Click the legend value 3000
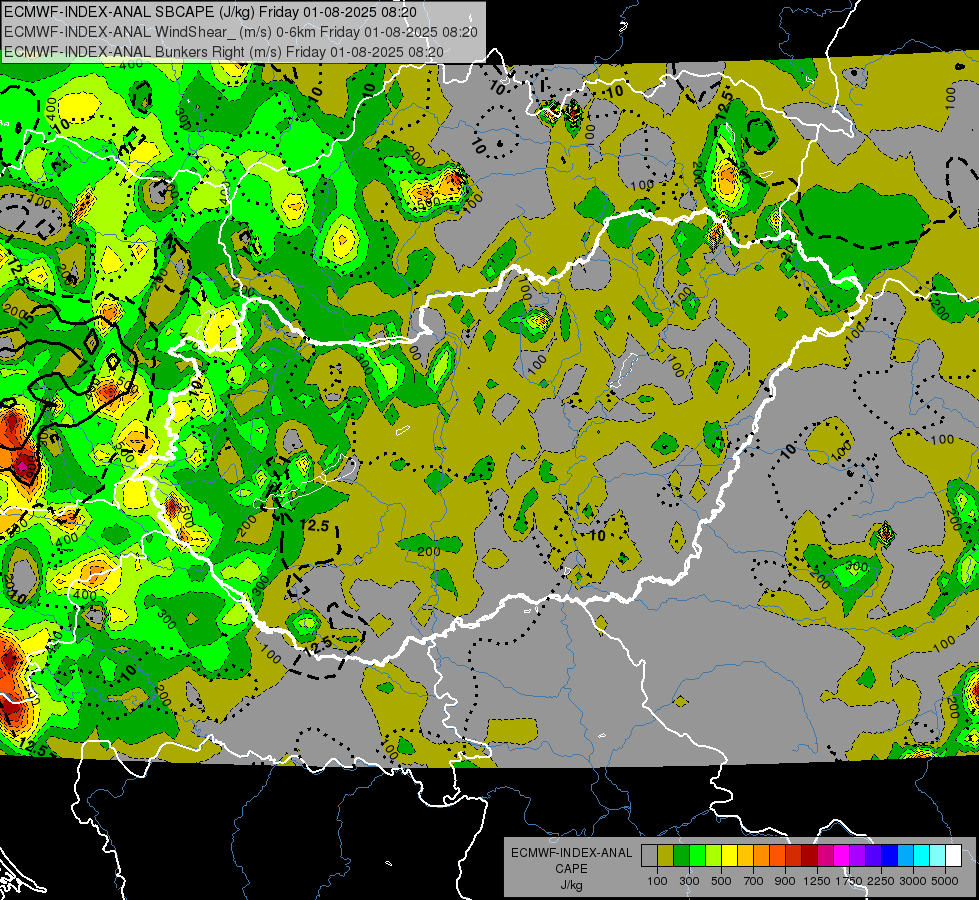Image resolution: width=979 pixels, height=900 pixels. 913,881
